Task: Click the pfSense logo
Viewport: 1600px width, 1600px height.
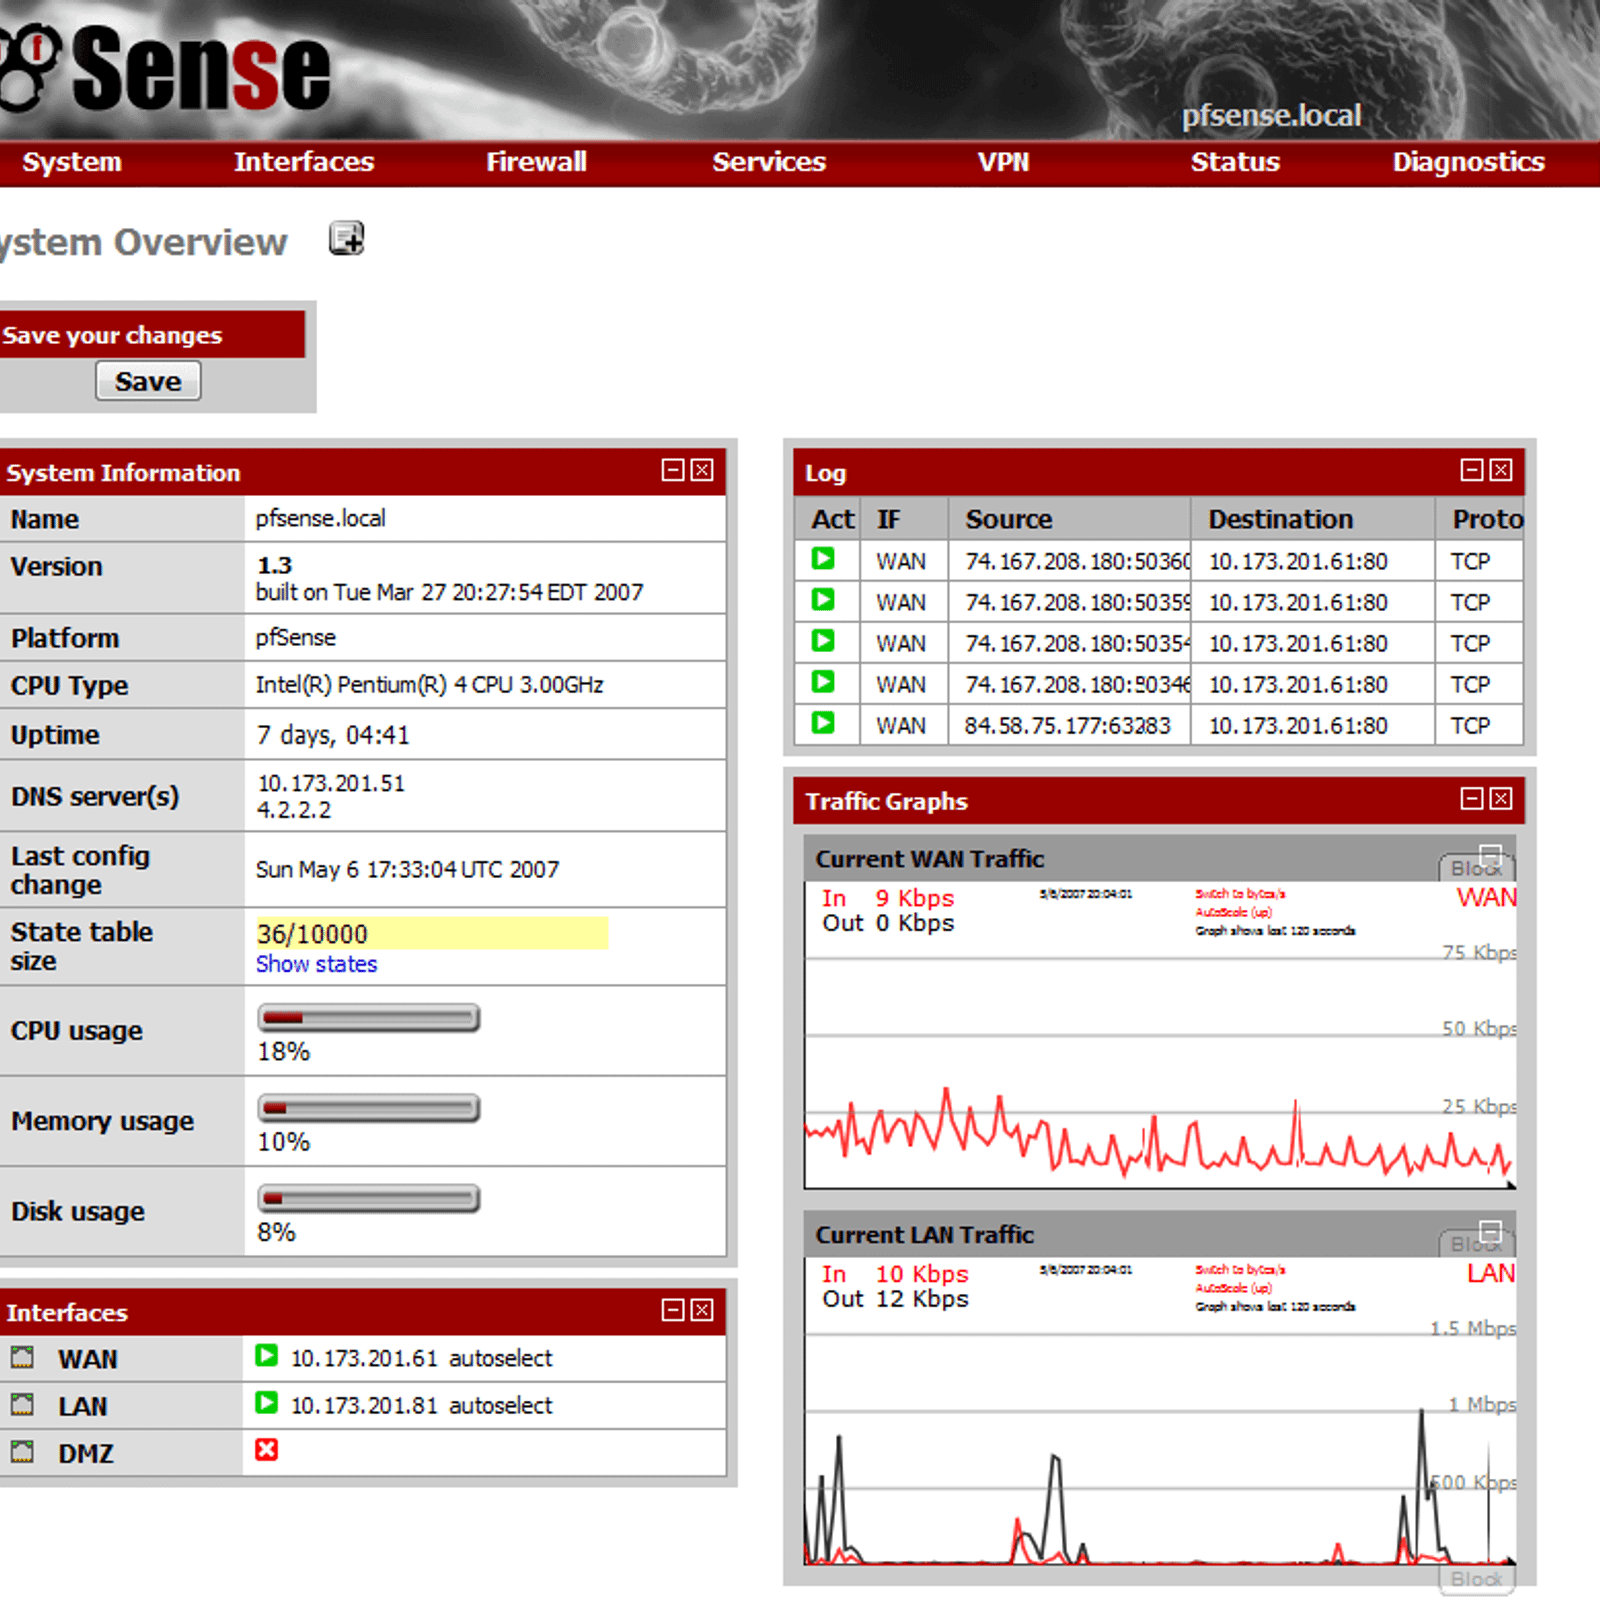Action: pyautogui.click(x=165, y=68)
